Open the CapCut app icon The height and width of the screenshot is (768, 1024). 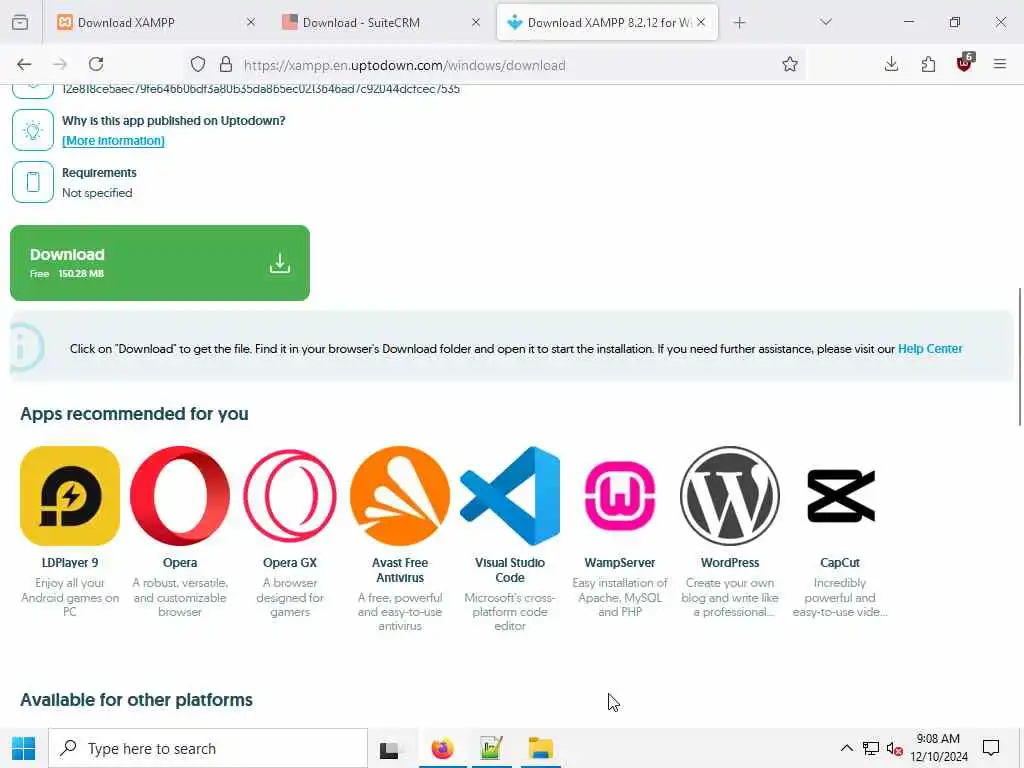coord(840,496)
